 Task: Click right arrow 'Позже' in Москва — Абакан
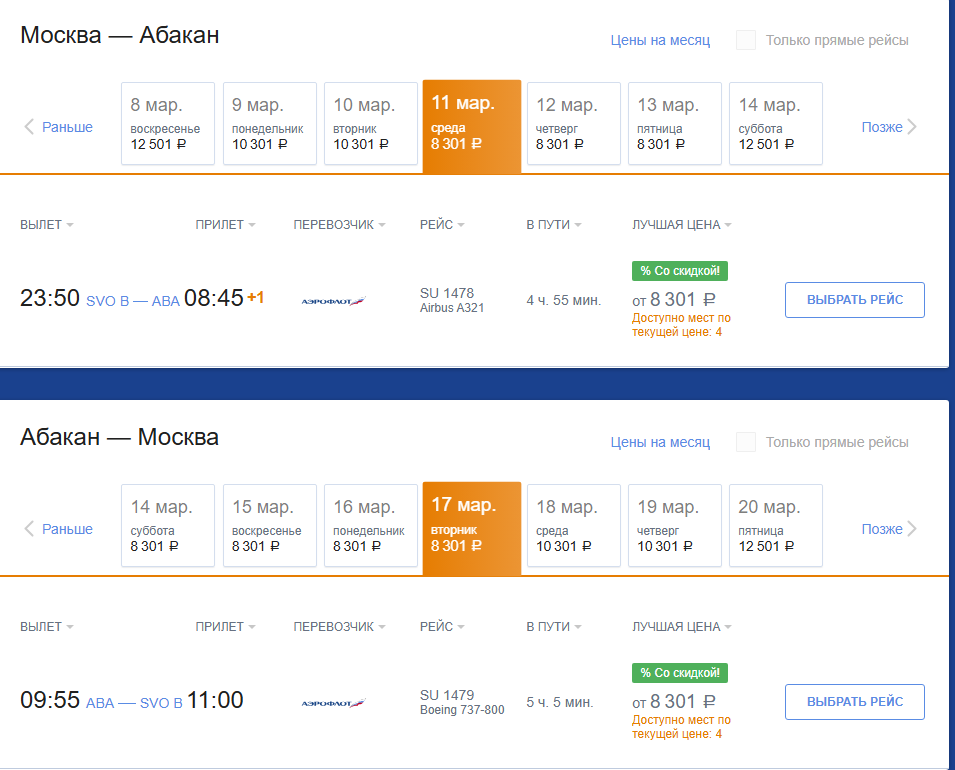point(889,127)
